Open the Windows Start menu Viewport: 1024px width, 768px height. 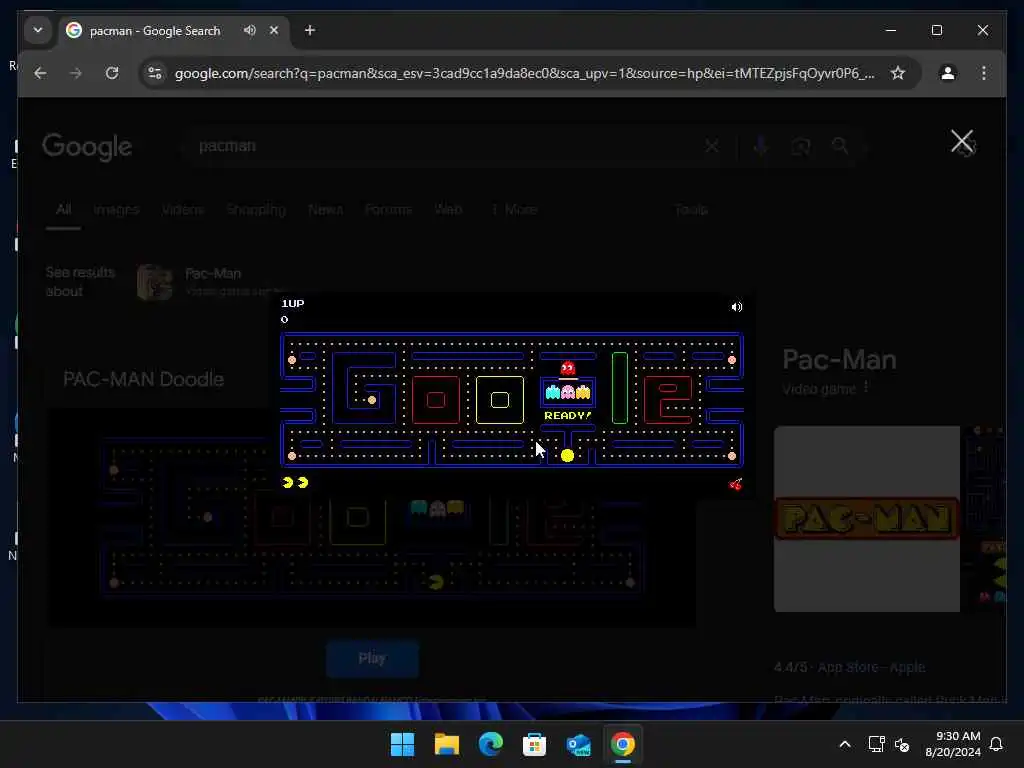[402, 744]
